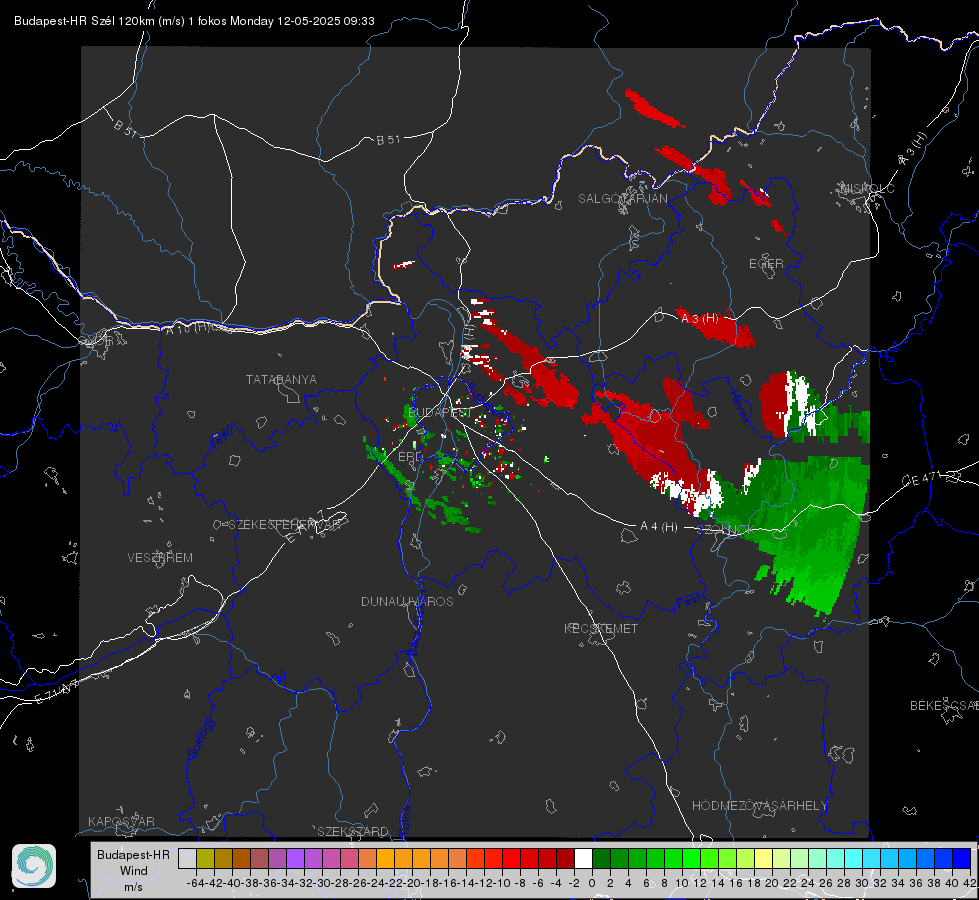Pick the dark blue 40-42 m/s swatch
This screenshot has width=979, height=900.
pos(962,858)
